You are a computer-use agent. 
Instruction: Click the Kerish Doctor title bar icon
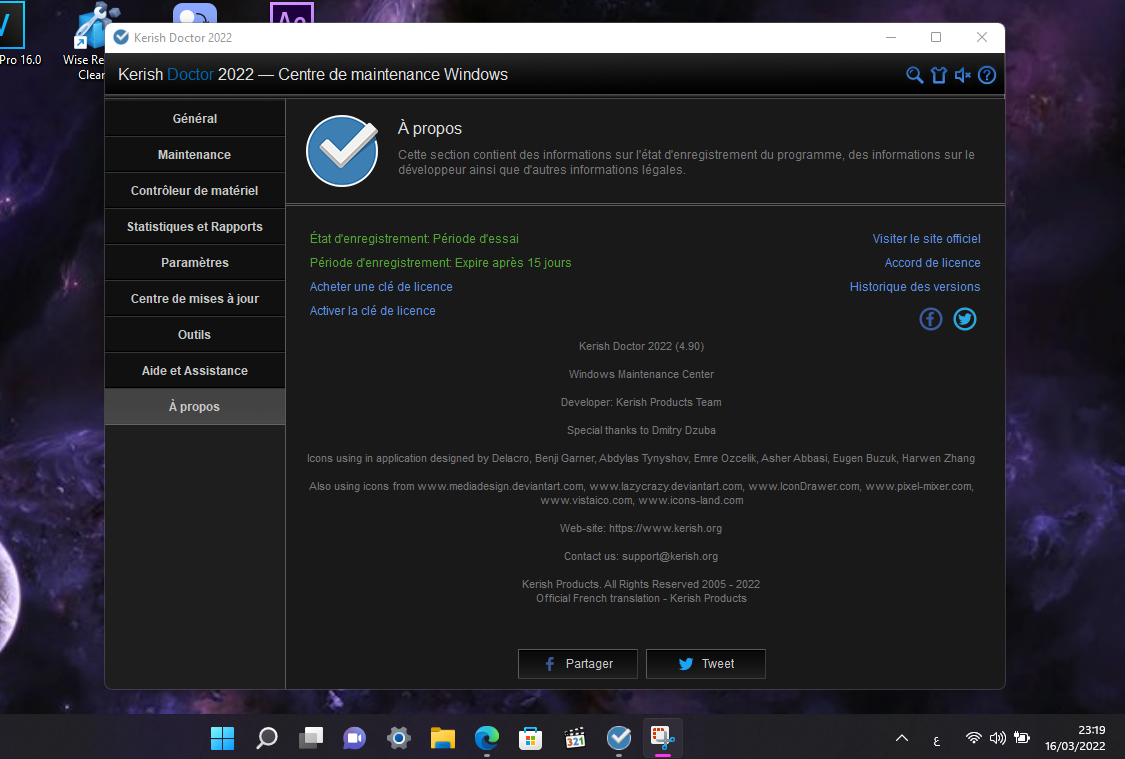[121, 37]
